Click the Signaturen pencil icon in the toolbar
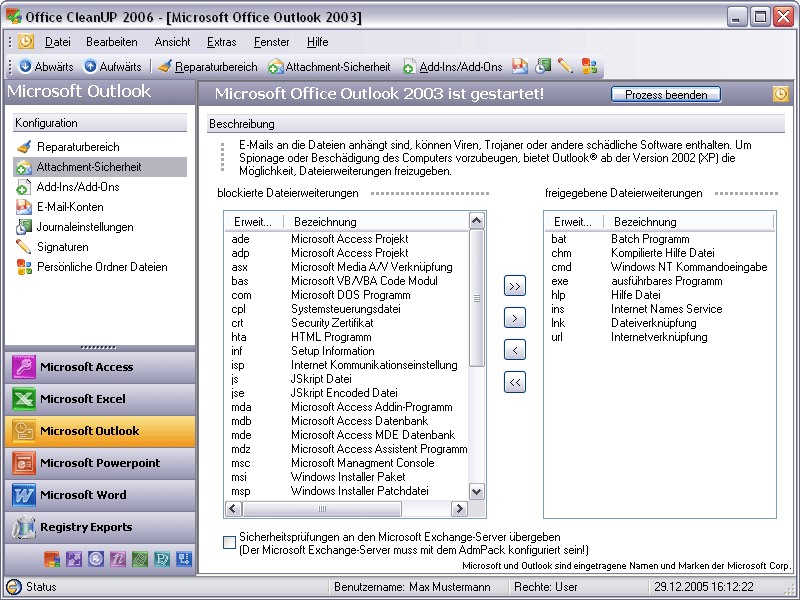Screen dimensions: 800x600 565,66
